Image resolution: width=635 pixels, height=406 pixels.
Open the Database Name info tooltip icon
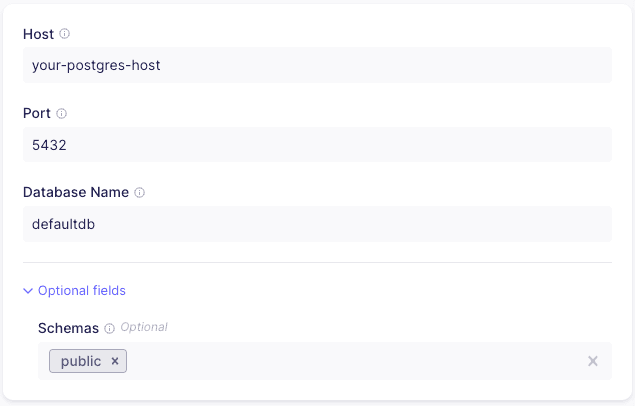tap(140, 192)
